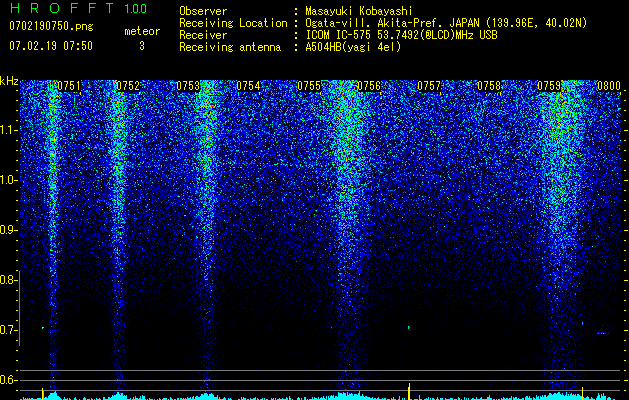Viewport: 629px width, 400px height.
Task: Click the meteor count value 3
Action: (142, 46)
